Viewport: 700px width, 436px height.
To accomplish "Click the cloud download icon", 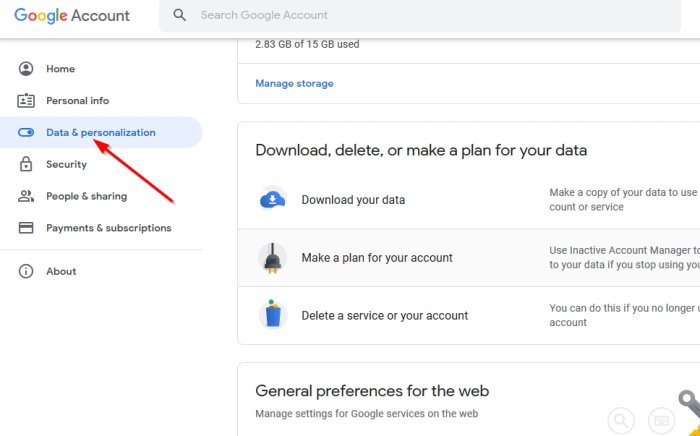I will [272, 199].
